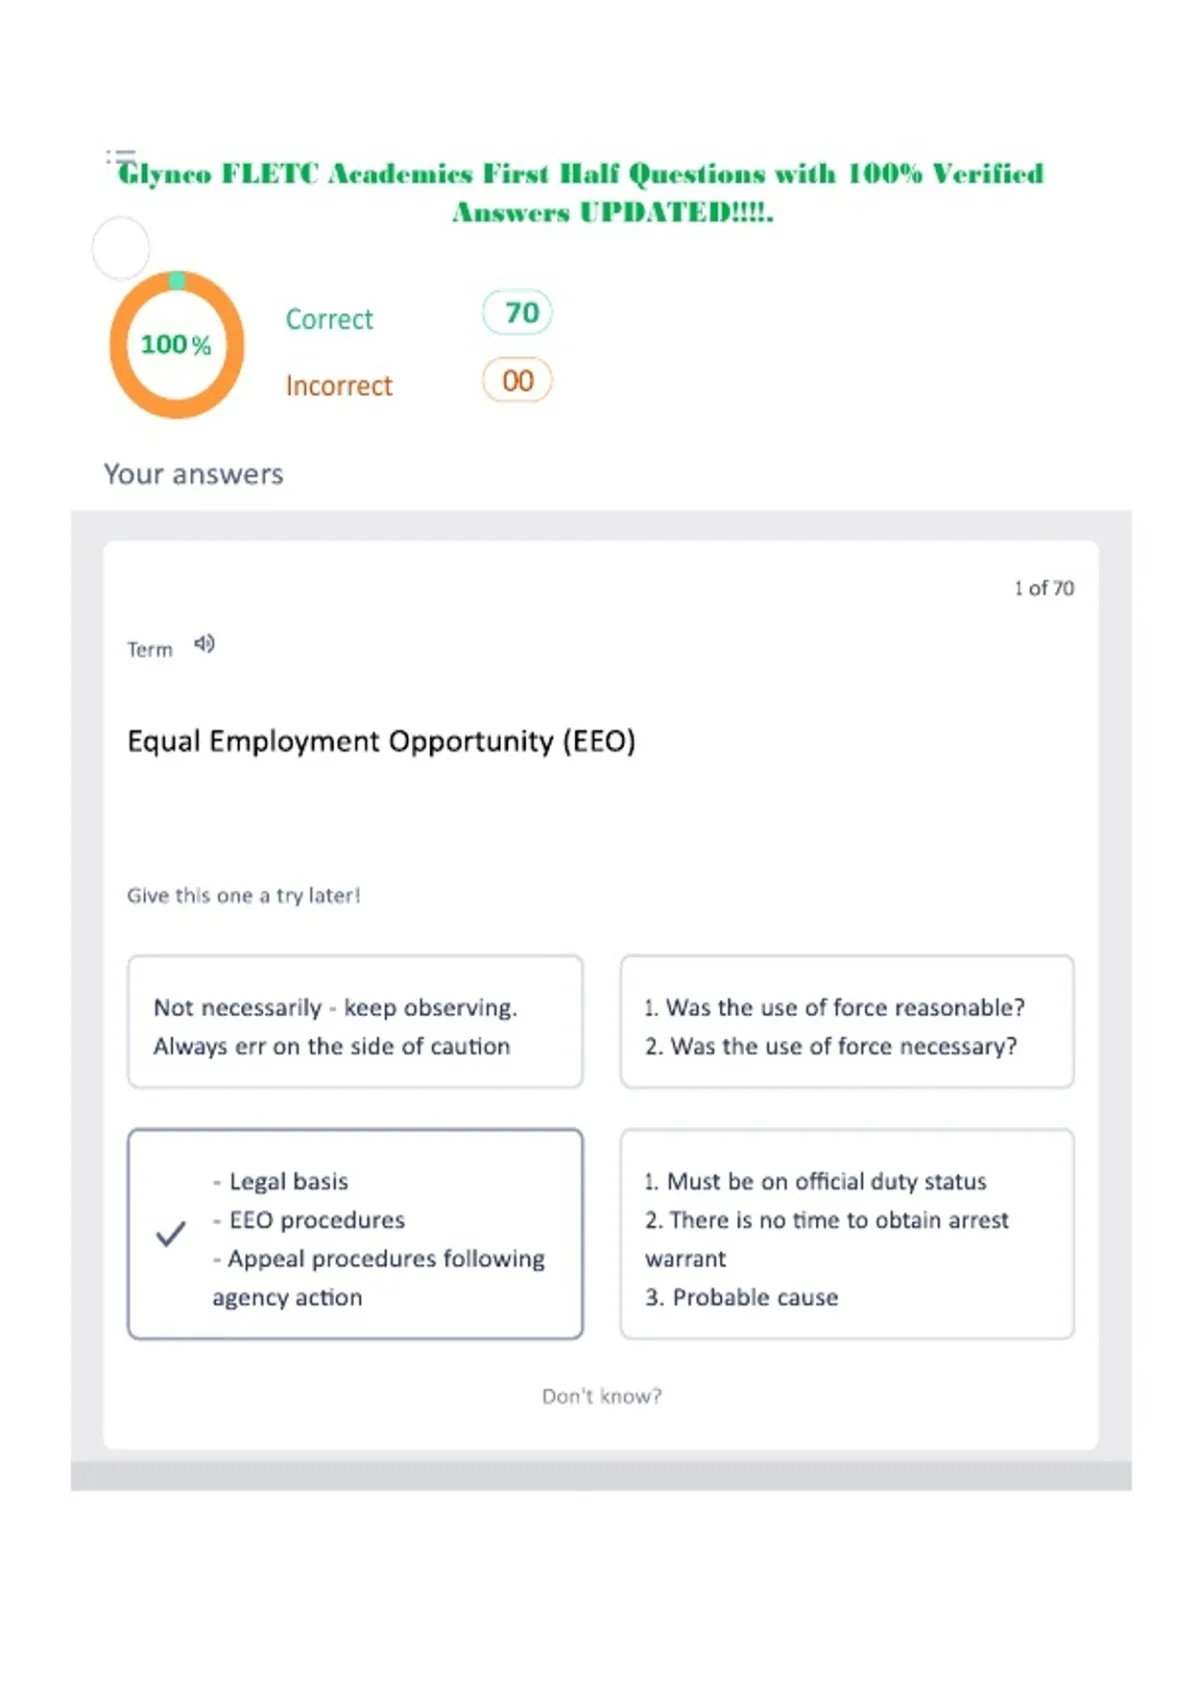
Task: Click 'Give this one a try later!' message
Action: (243, 895)
